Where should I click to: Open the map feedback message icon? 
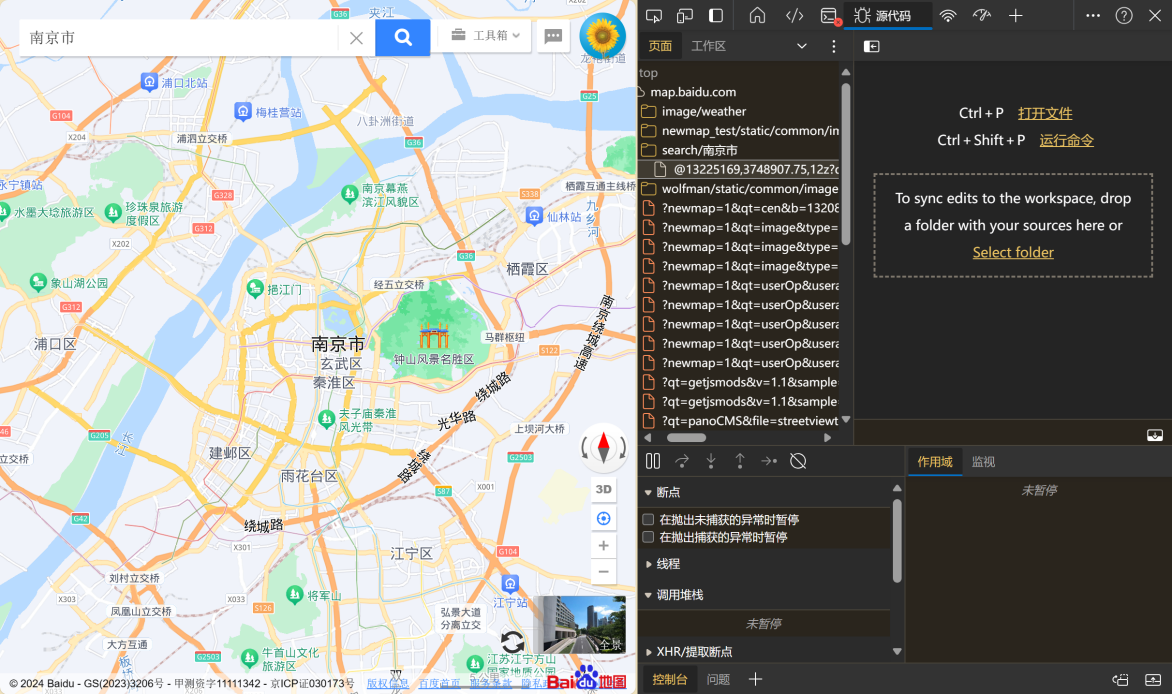(553, 36)
